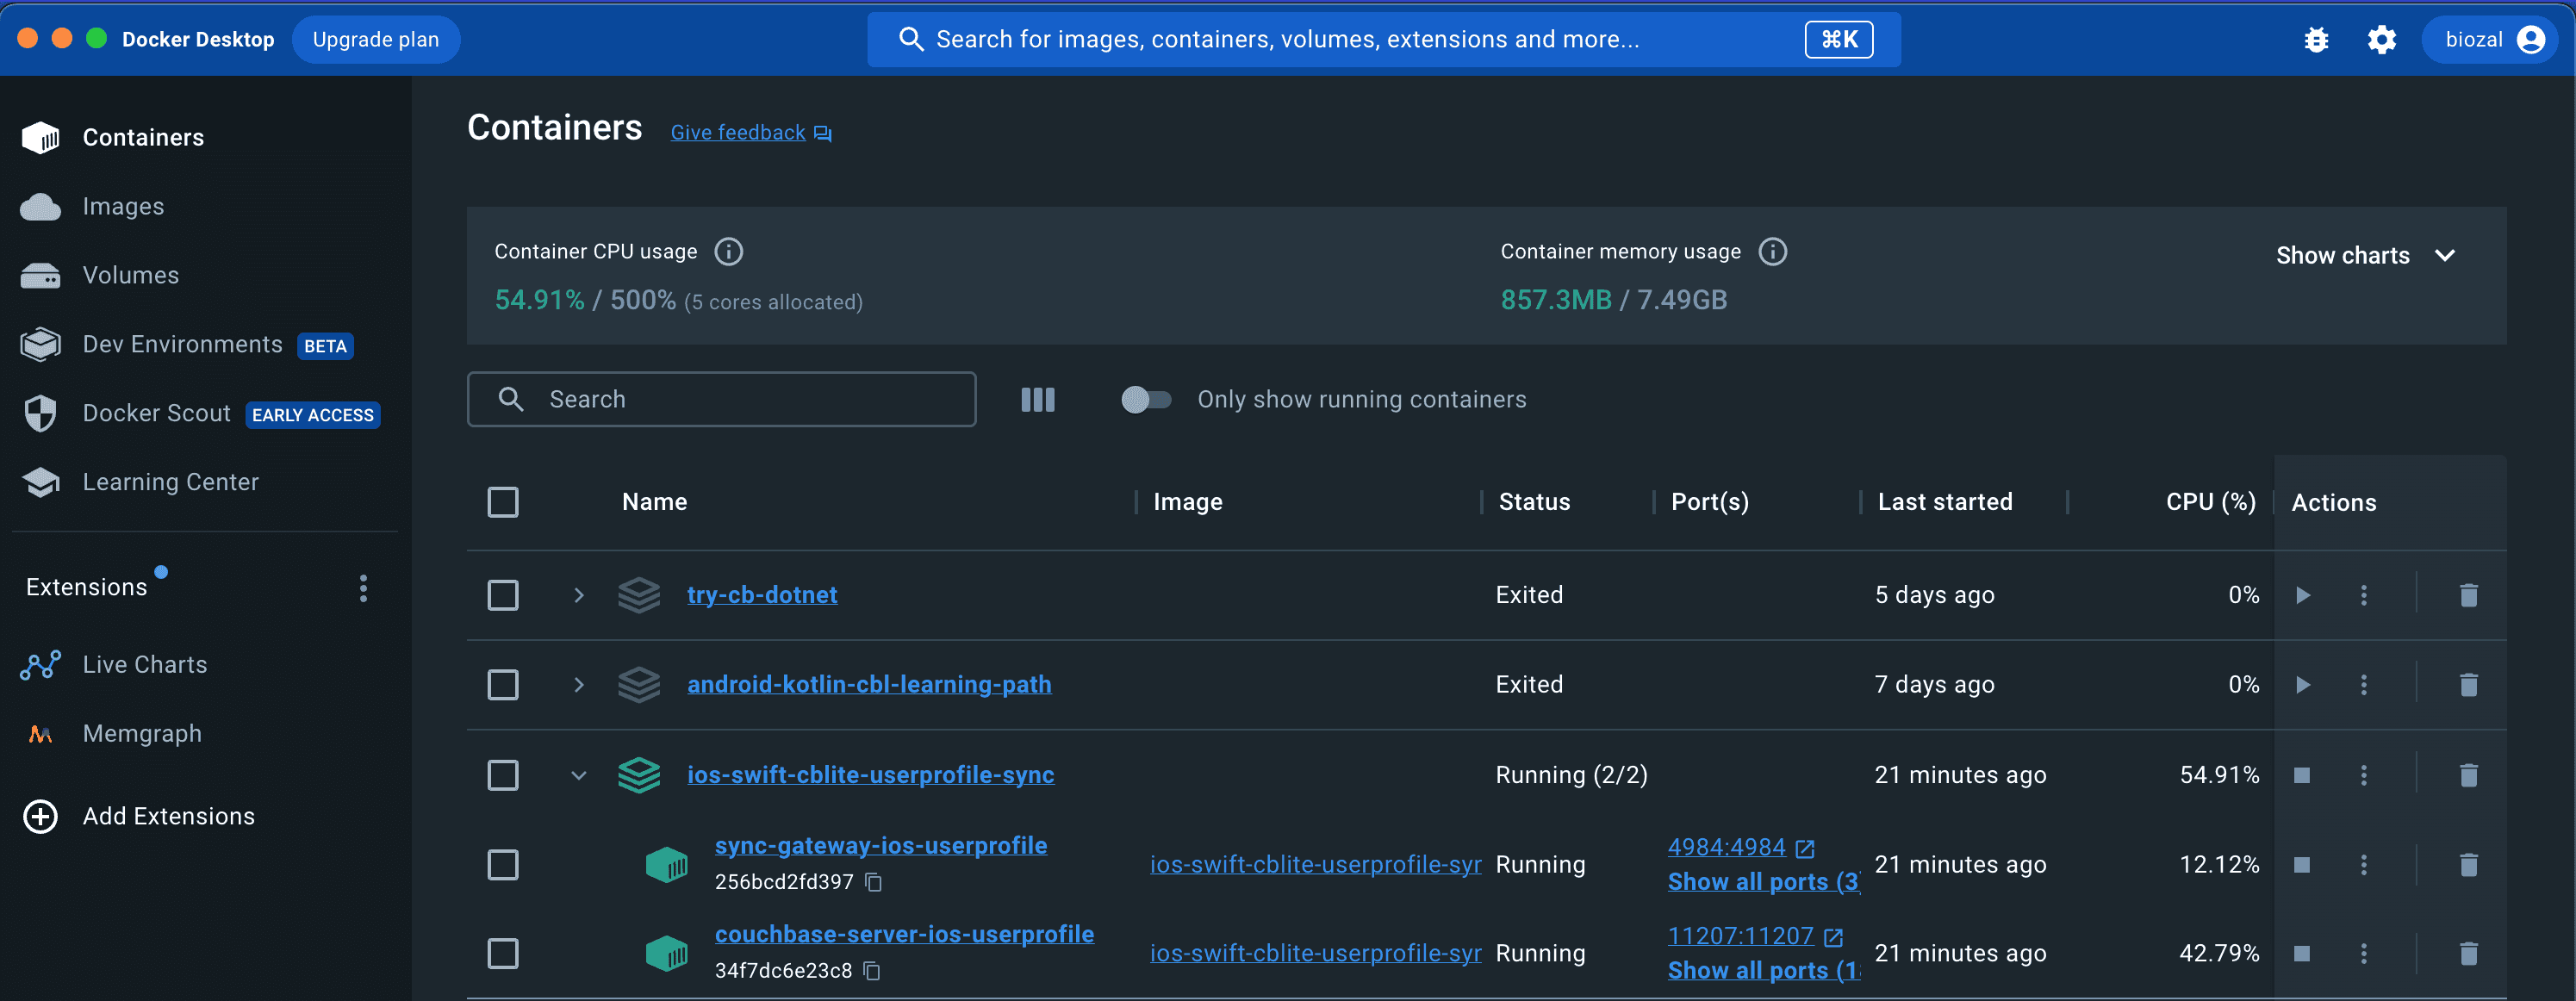Copy container ID 34f7dc6e23c8
Image resolution: width=2576 pixels, height=1001 pixels.
tap(872, 971)
